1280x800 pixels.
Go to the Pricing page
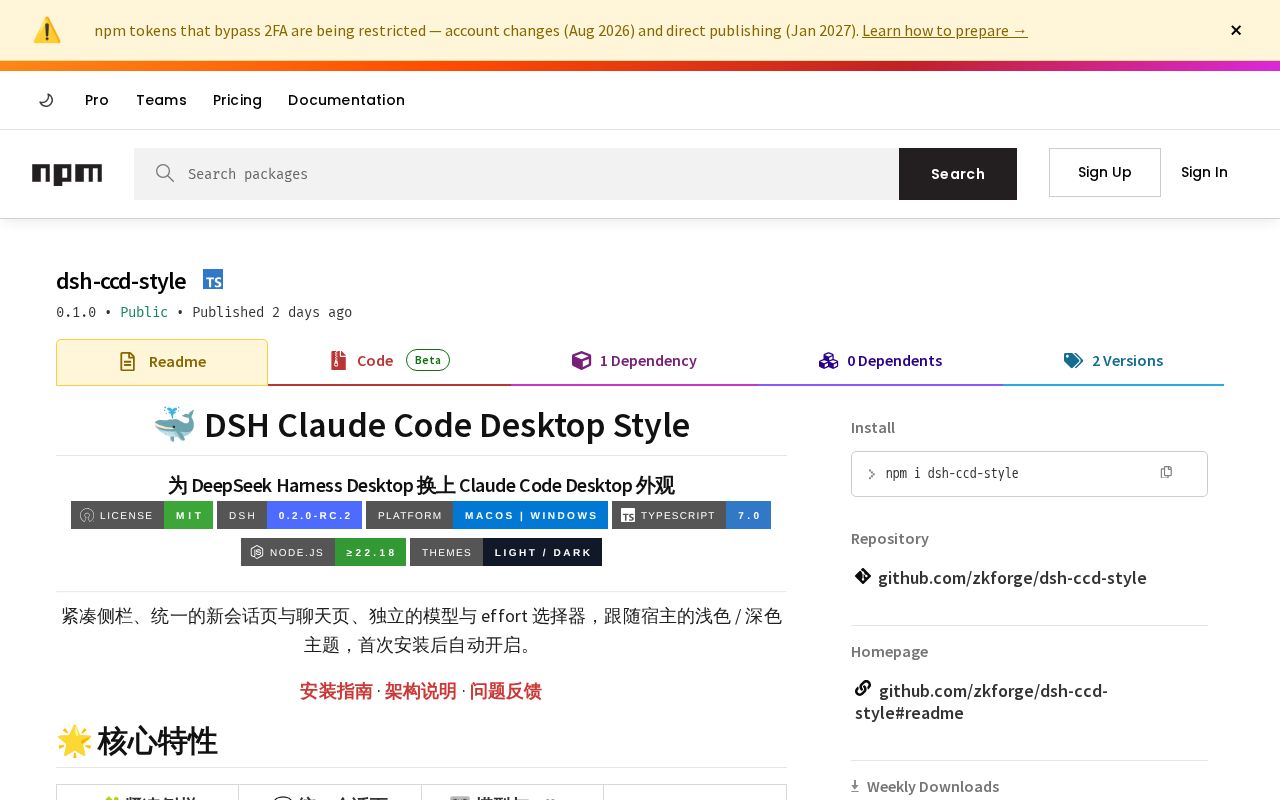click(x=237, y=100)
